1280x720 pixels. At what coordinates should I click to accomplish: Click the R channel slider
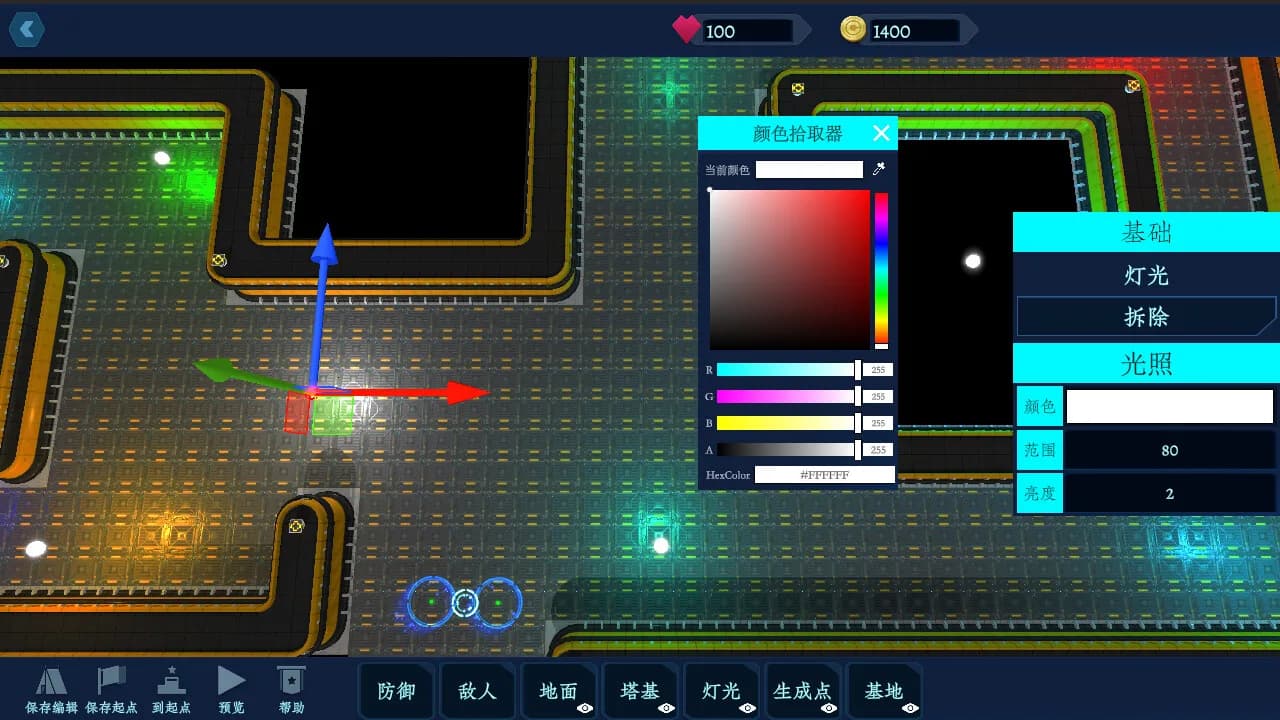point(788,370)
